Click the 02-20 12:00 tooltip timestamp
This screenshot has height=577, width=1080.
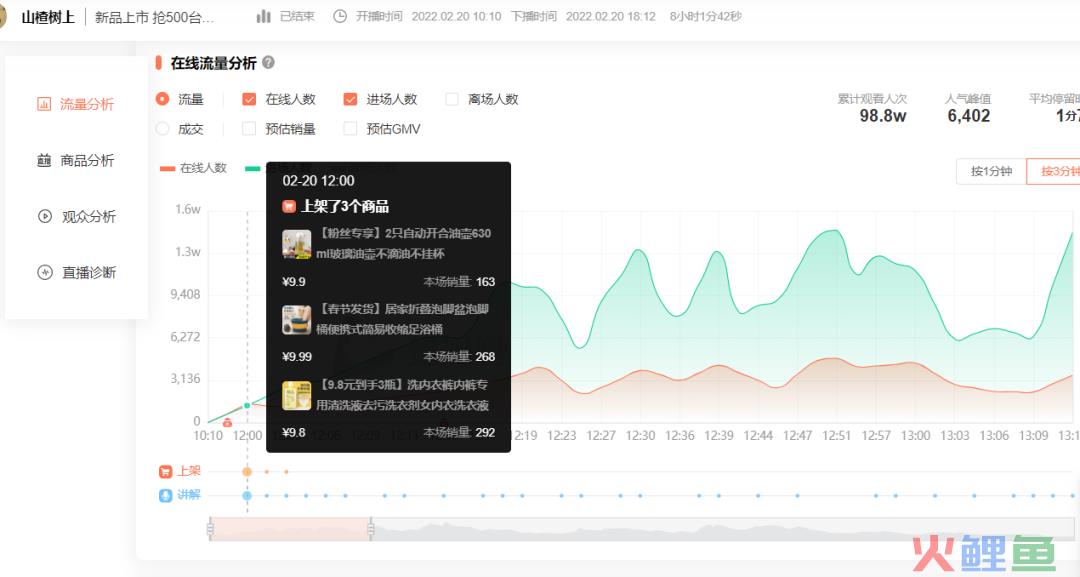318,180
